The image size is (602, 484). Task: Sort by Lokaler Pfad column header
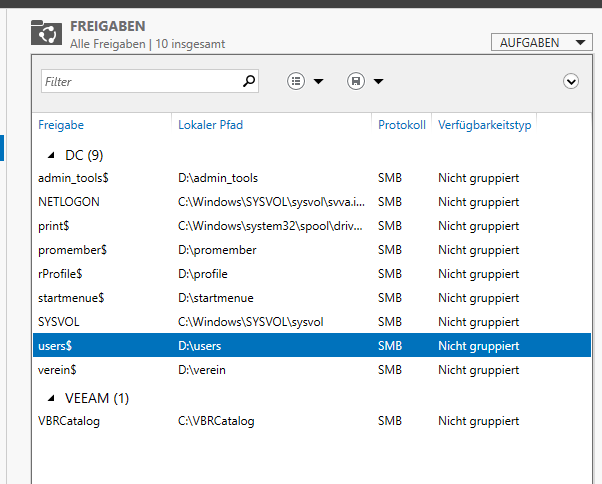210,125
